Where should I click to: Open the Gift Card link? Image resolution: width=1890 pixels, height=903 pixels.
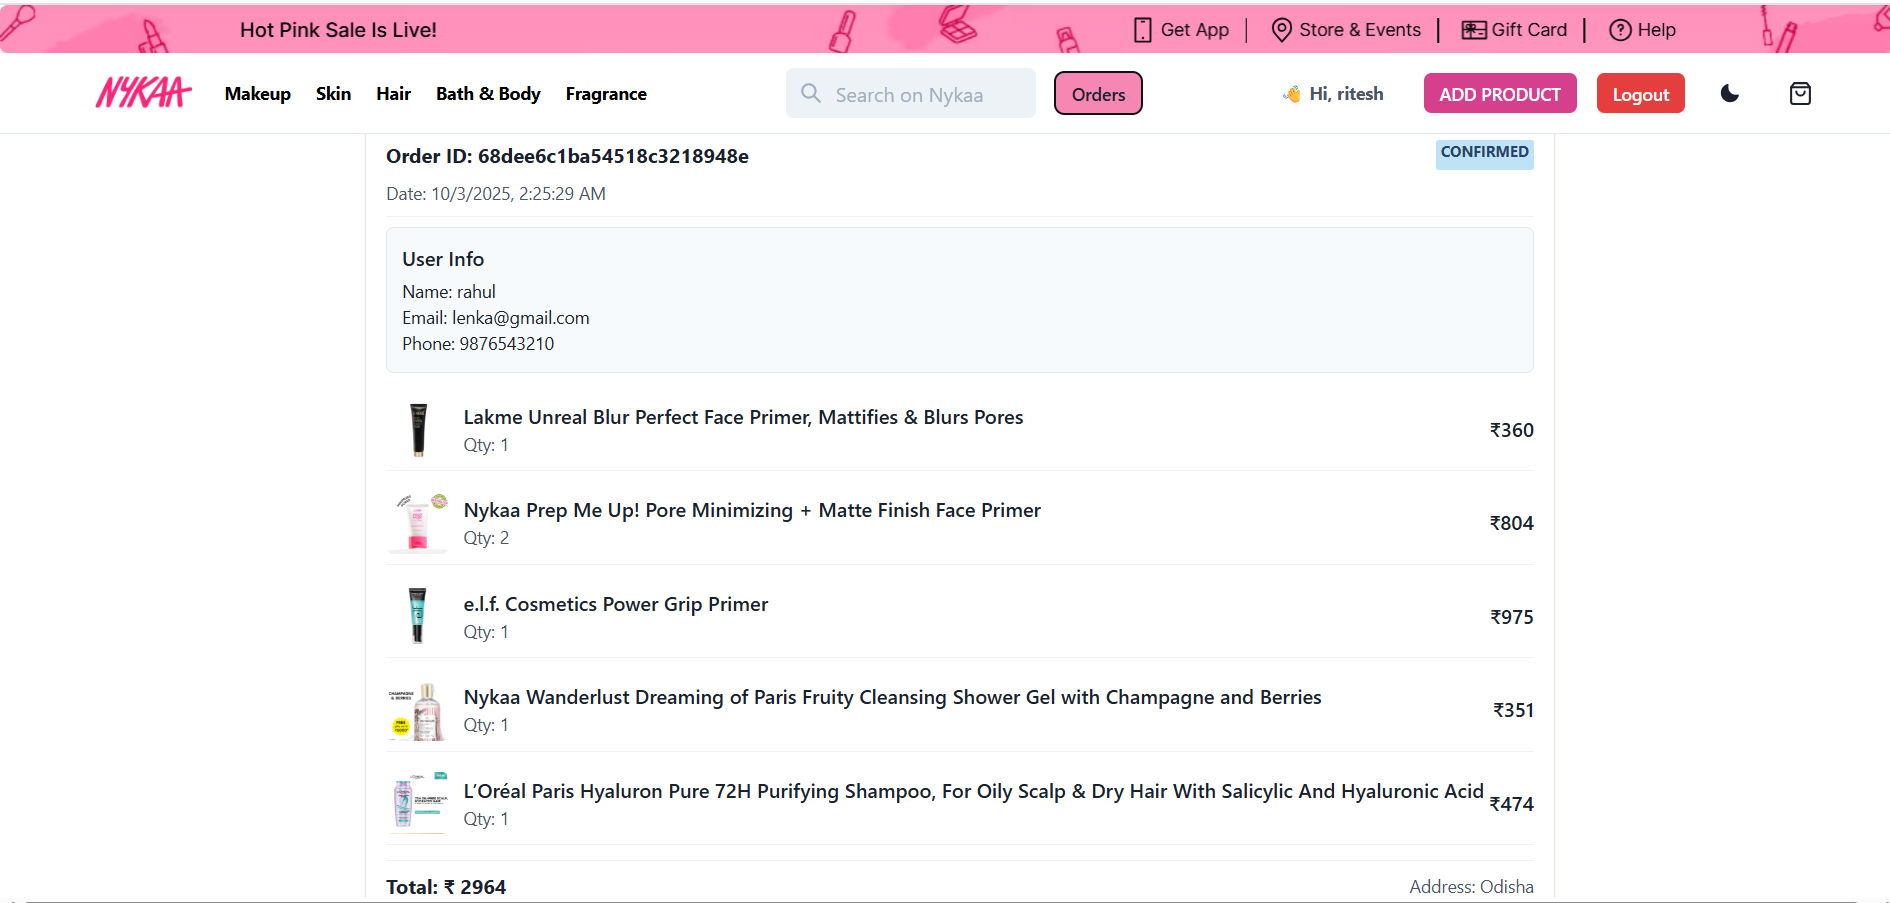click(x=1529, y=30)
